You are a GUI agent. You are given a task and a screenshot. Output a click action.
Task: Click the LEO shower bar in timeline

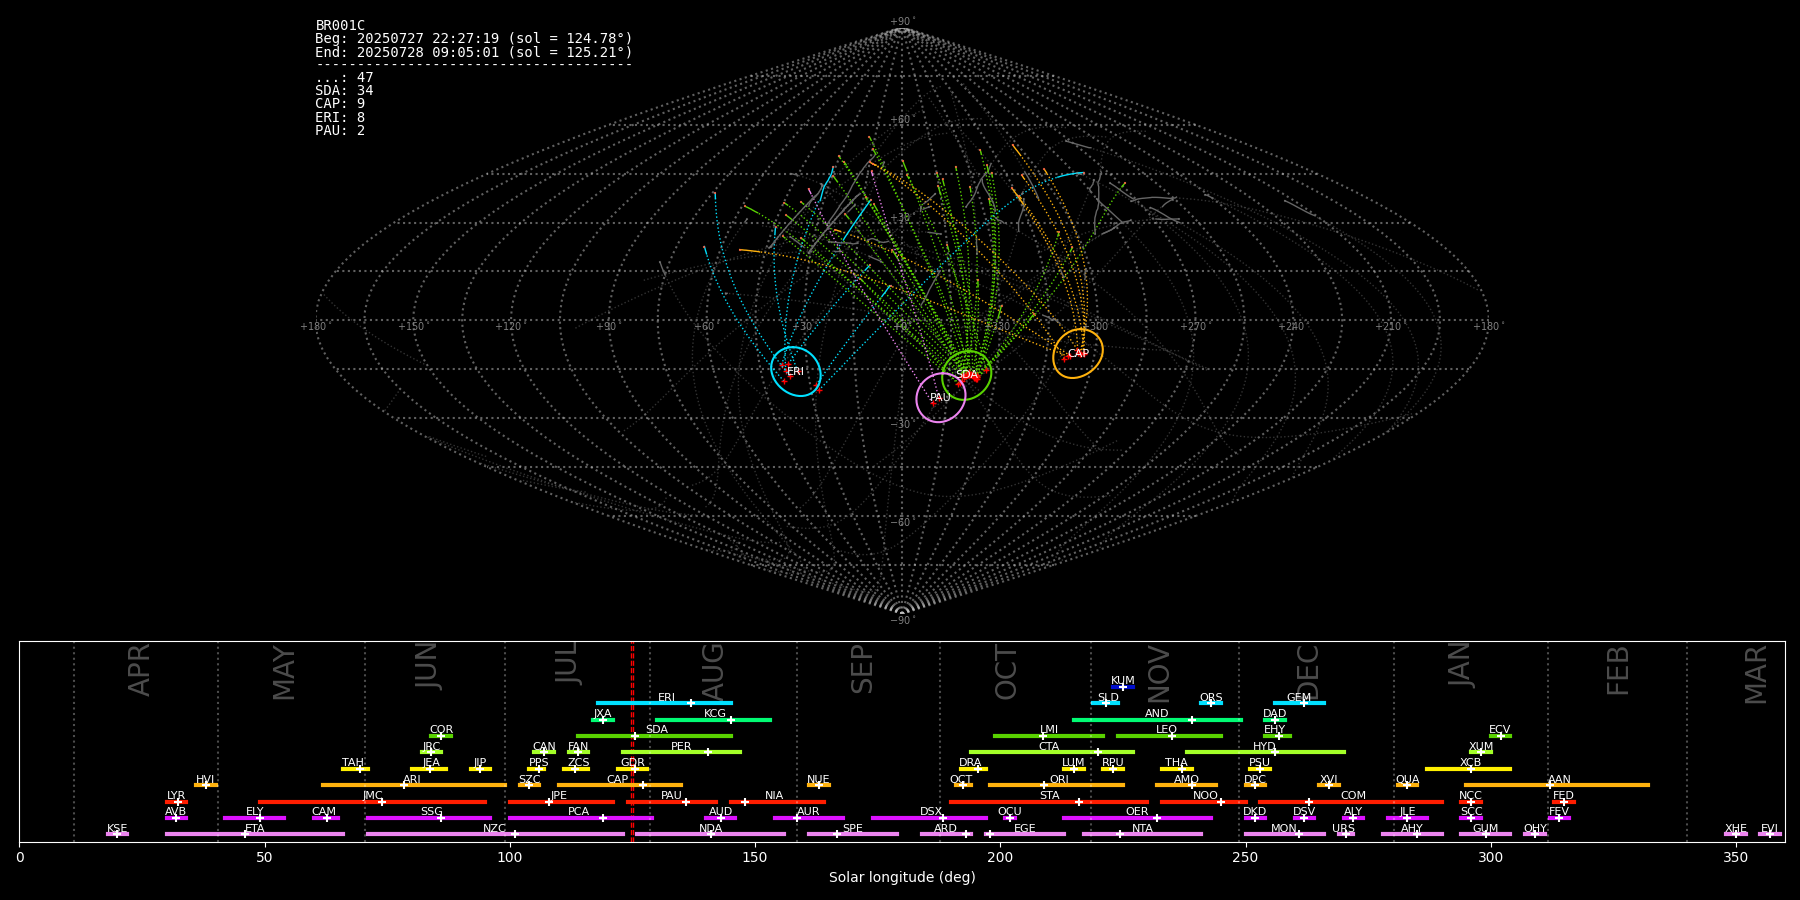1169,736
